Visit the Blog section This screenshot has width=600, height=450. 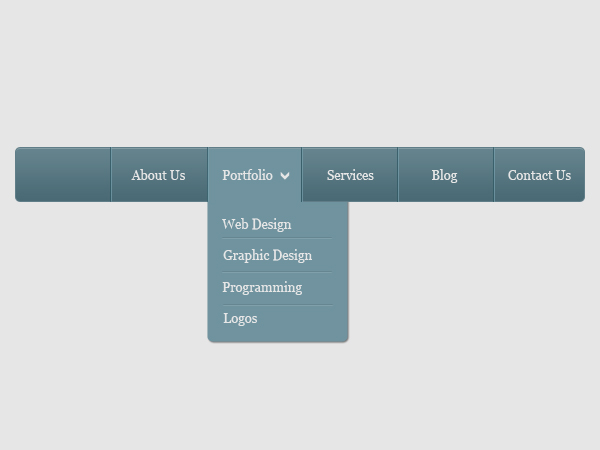[x=446, y=174]
